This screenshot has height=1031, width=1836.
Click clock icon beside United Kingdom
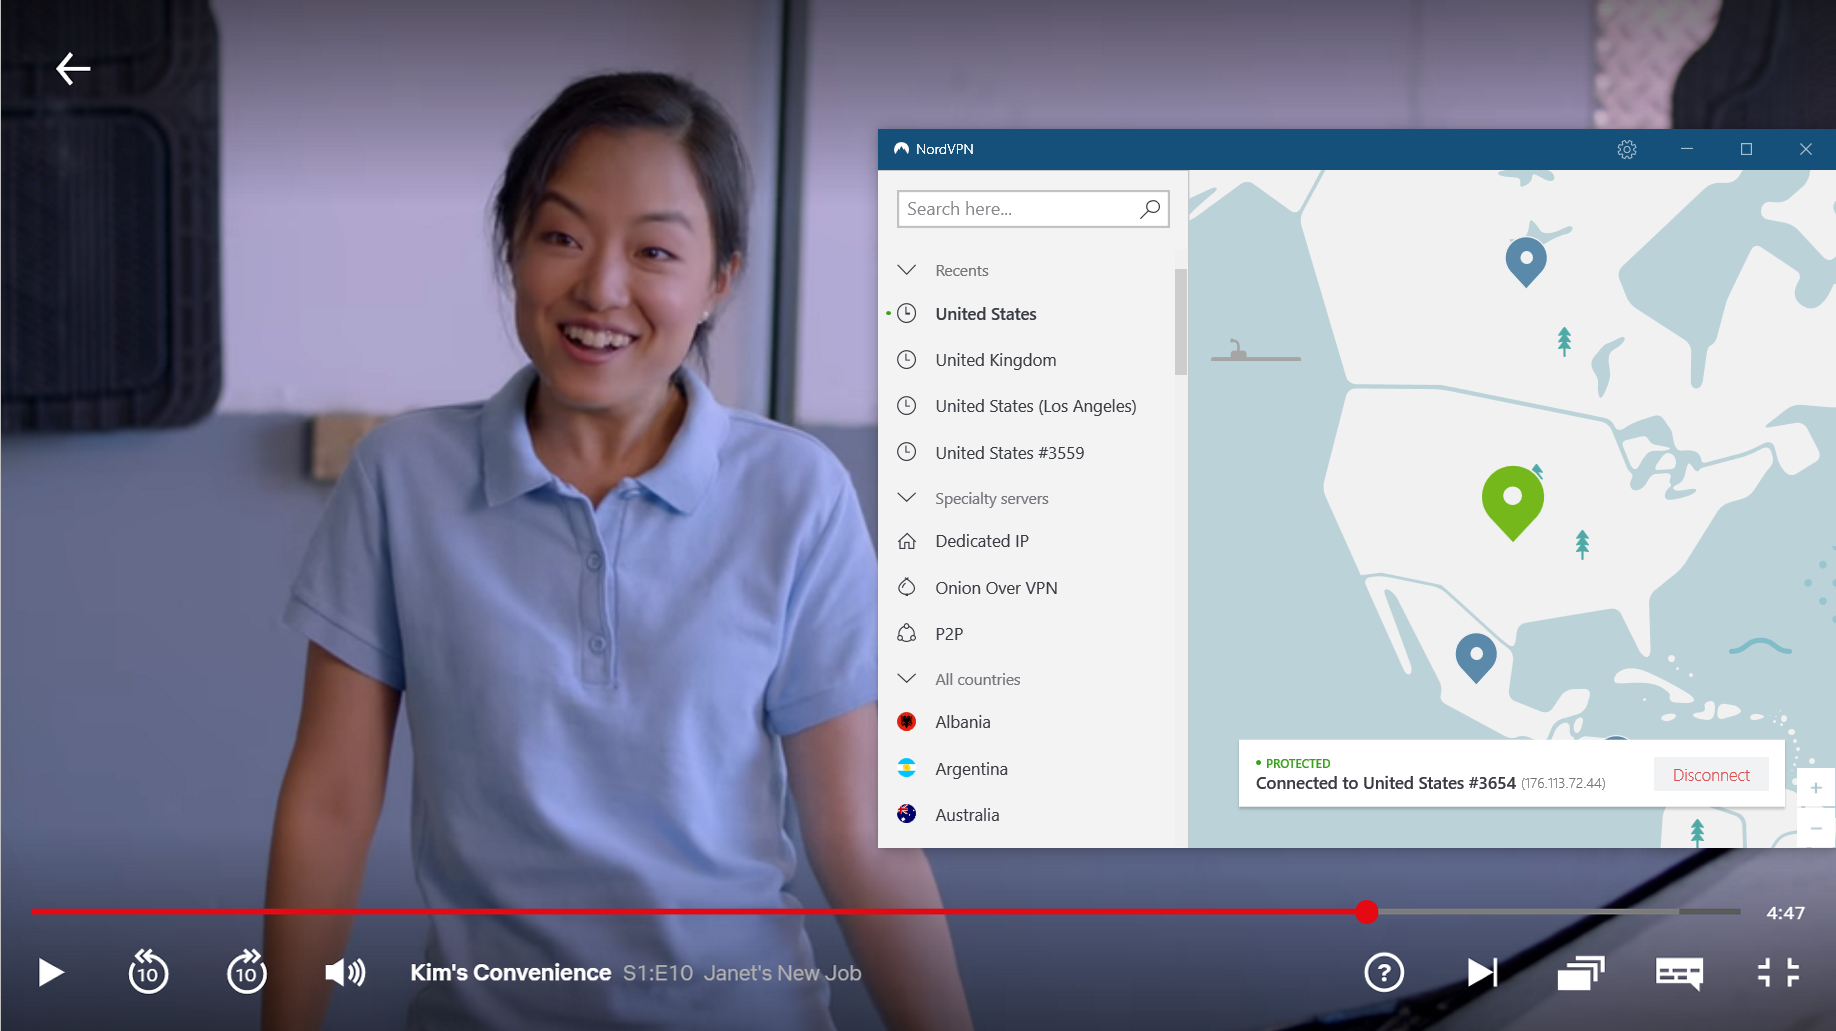[x=907, y=359]
